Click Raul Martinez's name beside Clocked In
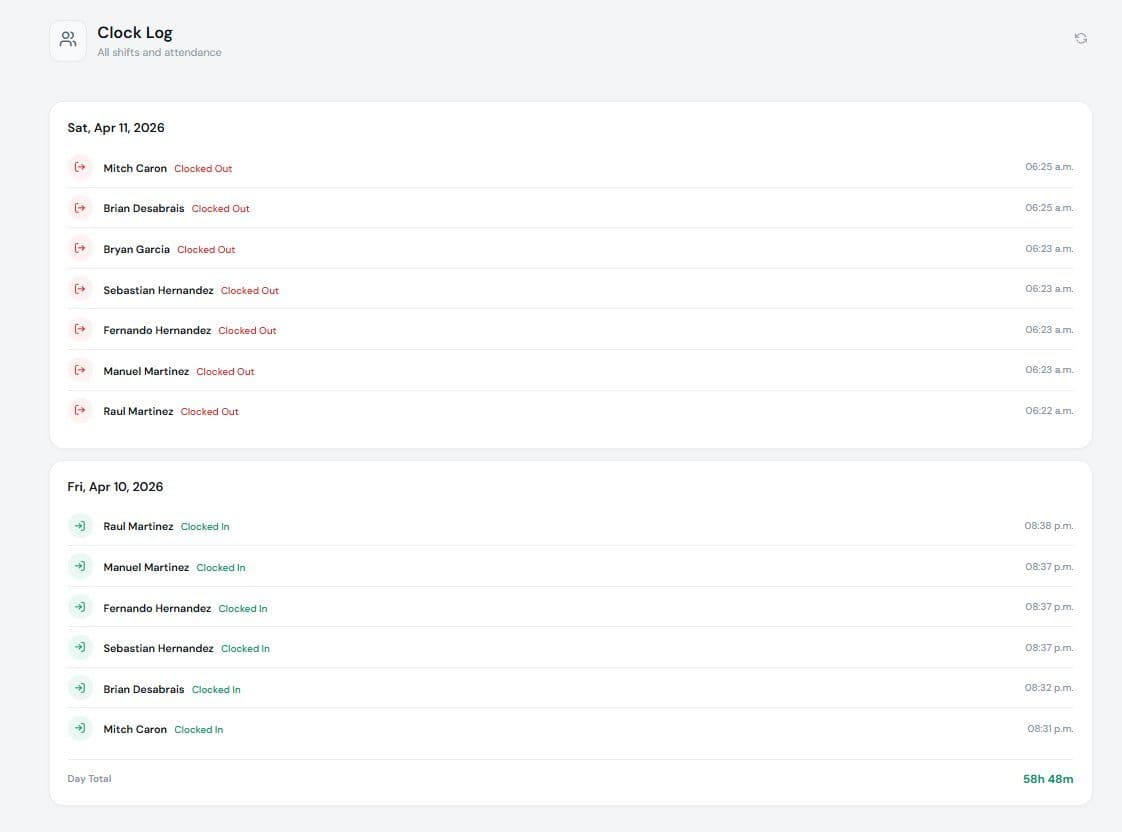Image resolution: width=1122 pixels, height=832 pixels. [x=138, y=526]
